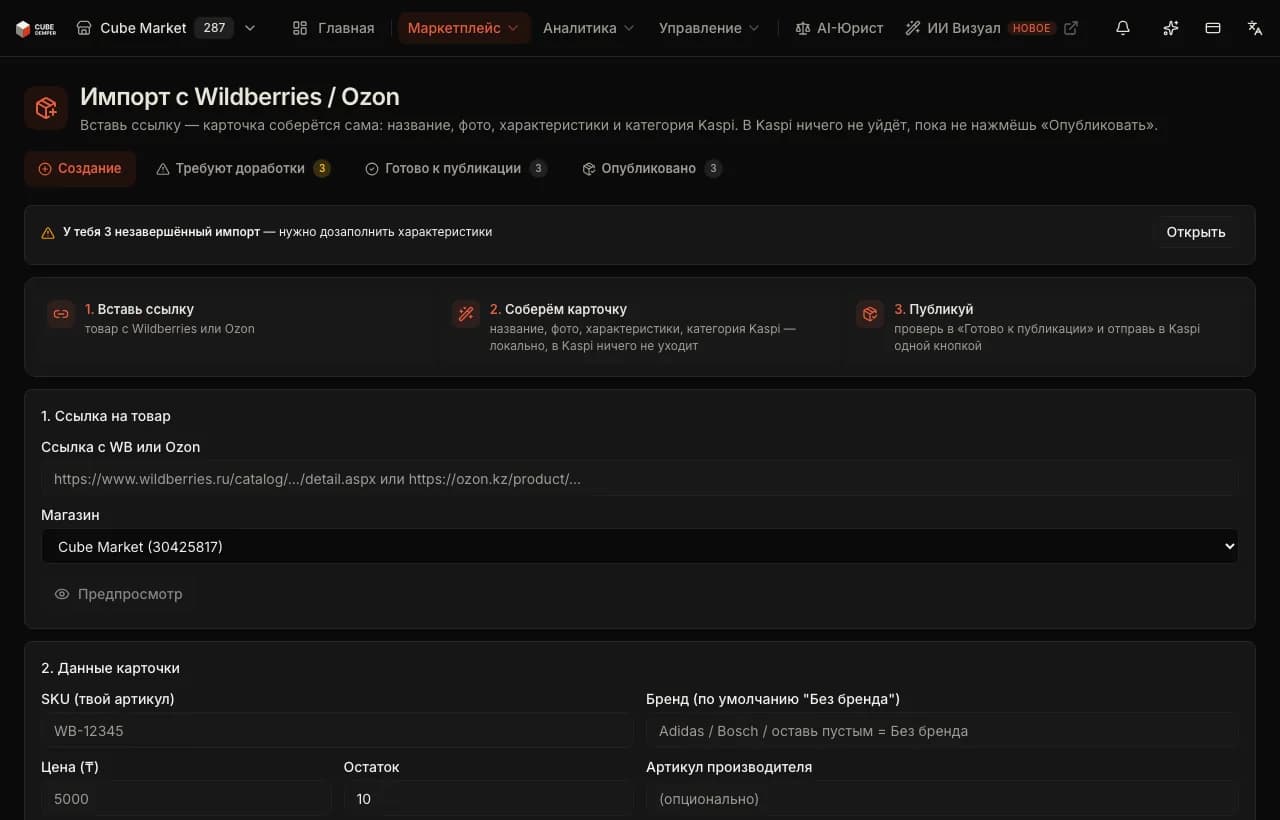Switch to the Опубликовано tab

click(651, 169)
